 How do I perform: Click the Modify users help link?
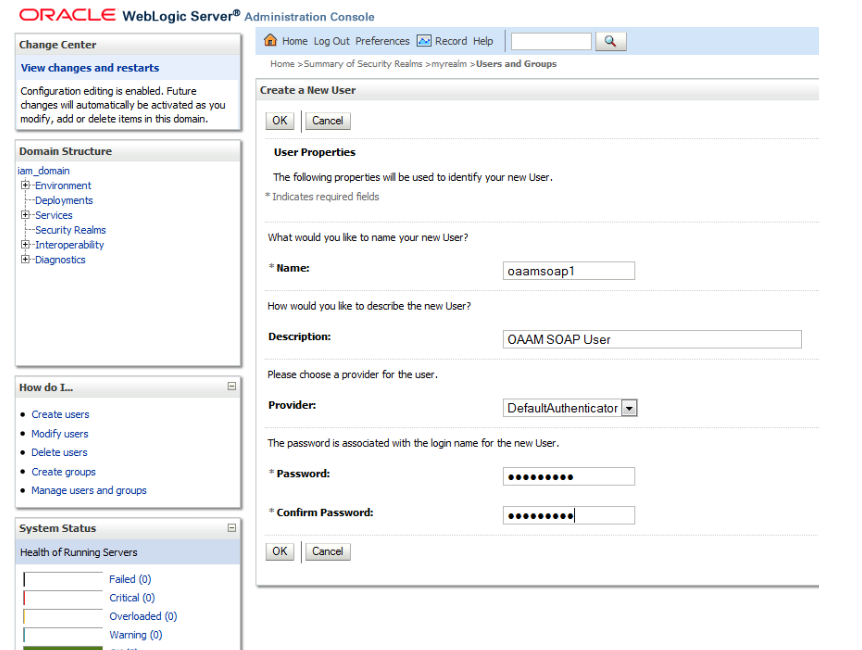(59, 433)
